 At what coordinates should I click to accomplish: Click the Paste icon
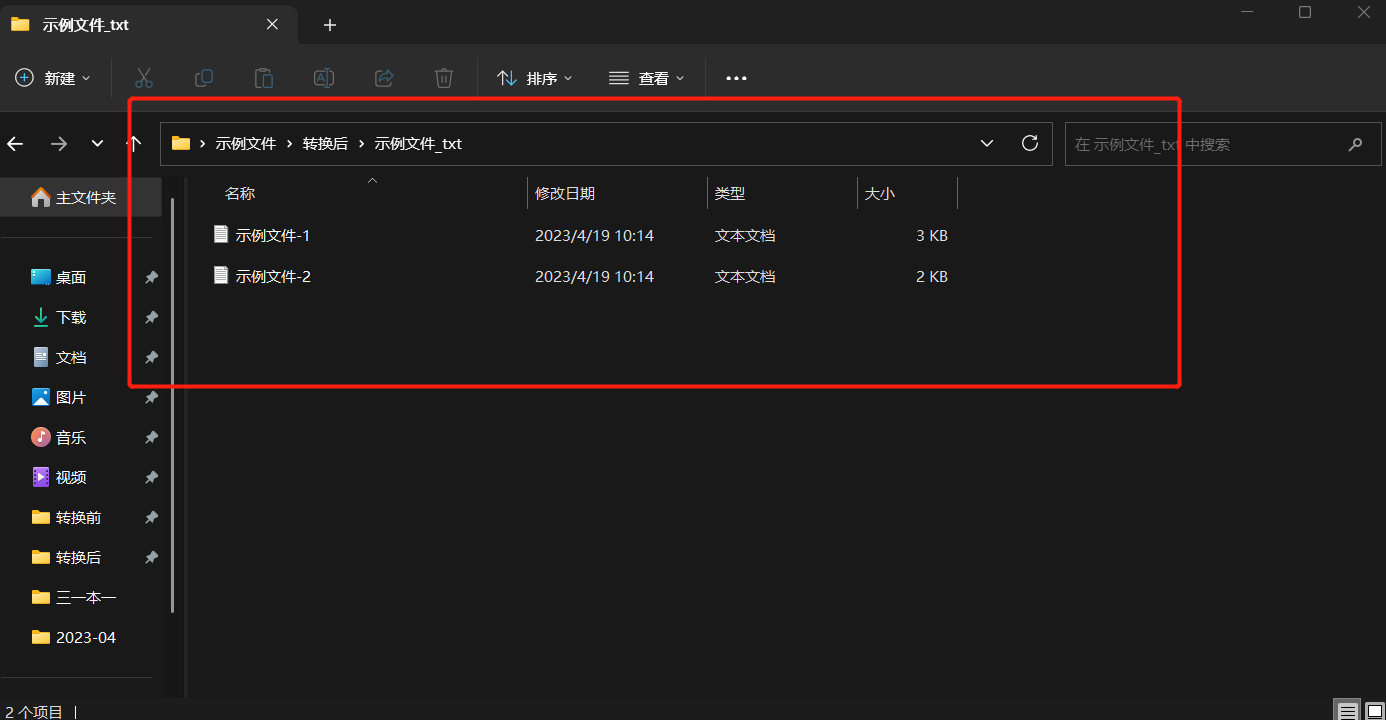click(263, 77)
